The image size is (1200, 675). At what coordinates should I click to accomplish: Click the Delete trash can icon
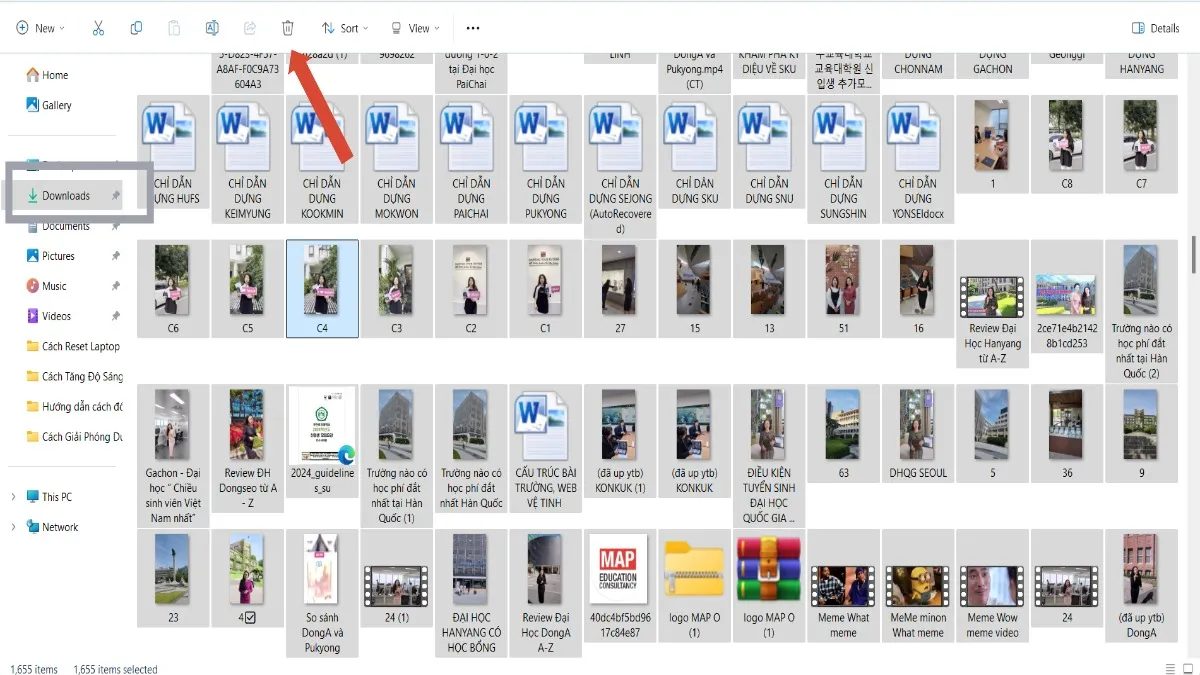point(288,28)
